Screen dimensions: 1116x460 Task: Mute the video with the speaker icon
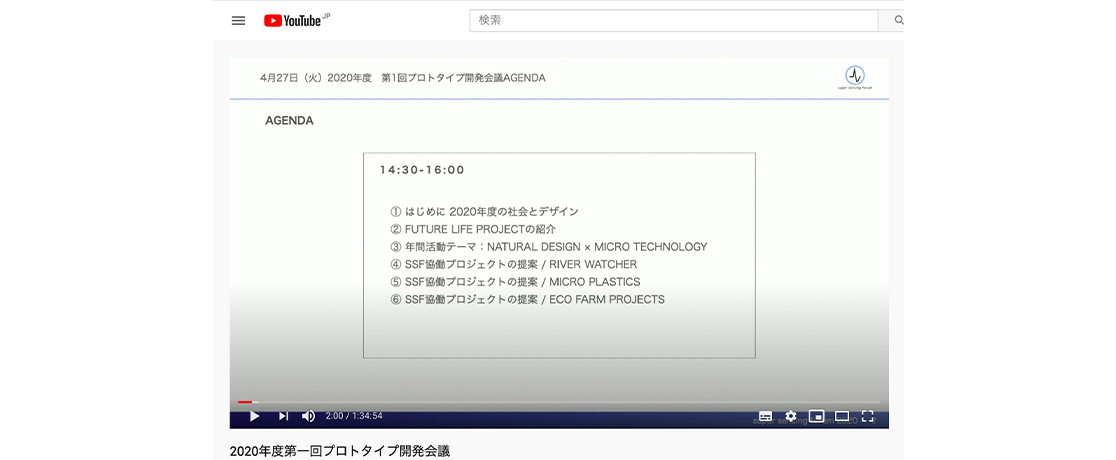[x=308, y=416]
